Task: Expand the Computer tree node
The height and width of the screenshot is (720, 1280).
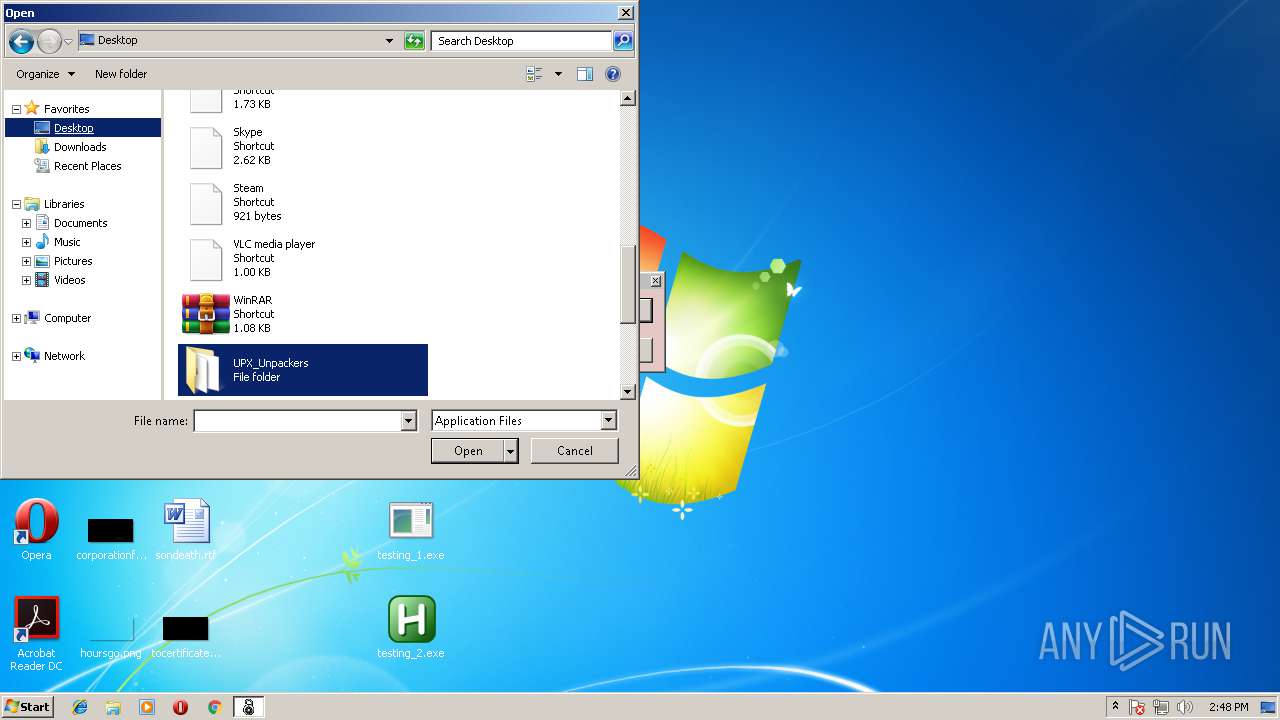Action: click(16, 318)
